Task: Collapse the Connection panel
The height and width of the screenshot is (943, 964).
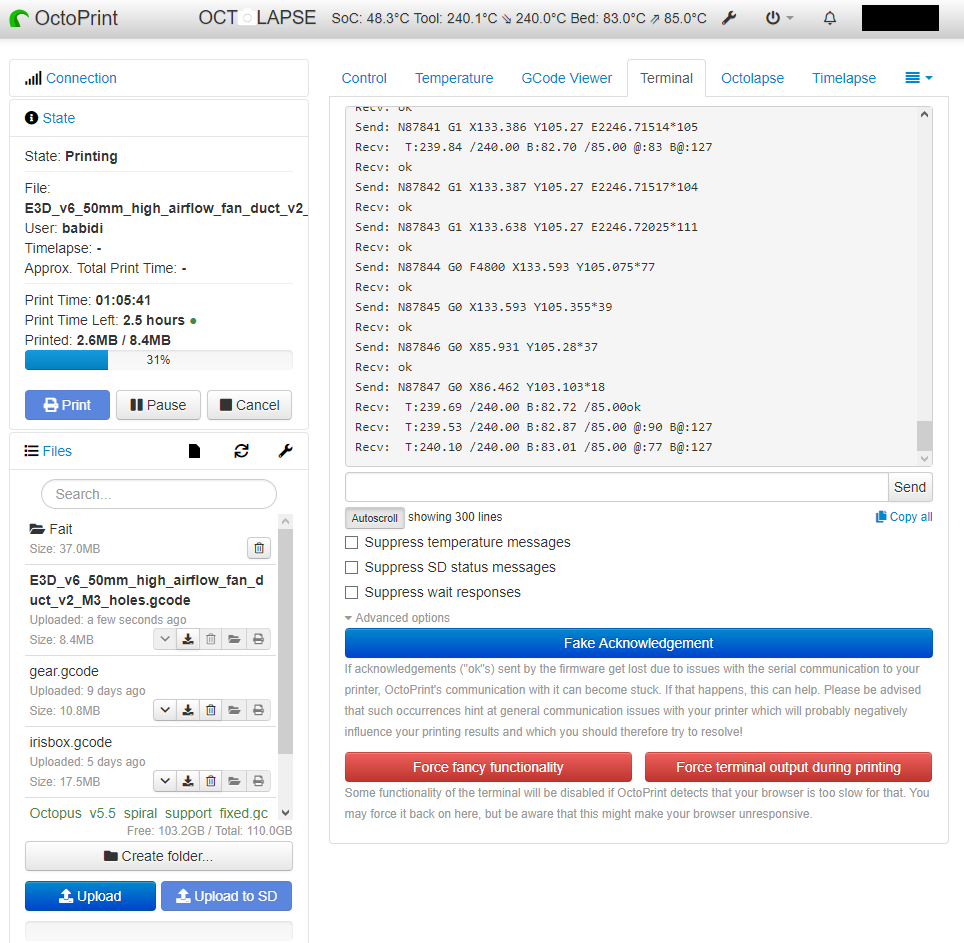Action: point(81,78)
